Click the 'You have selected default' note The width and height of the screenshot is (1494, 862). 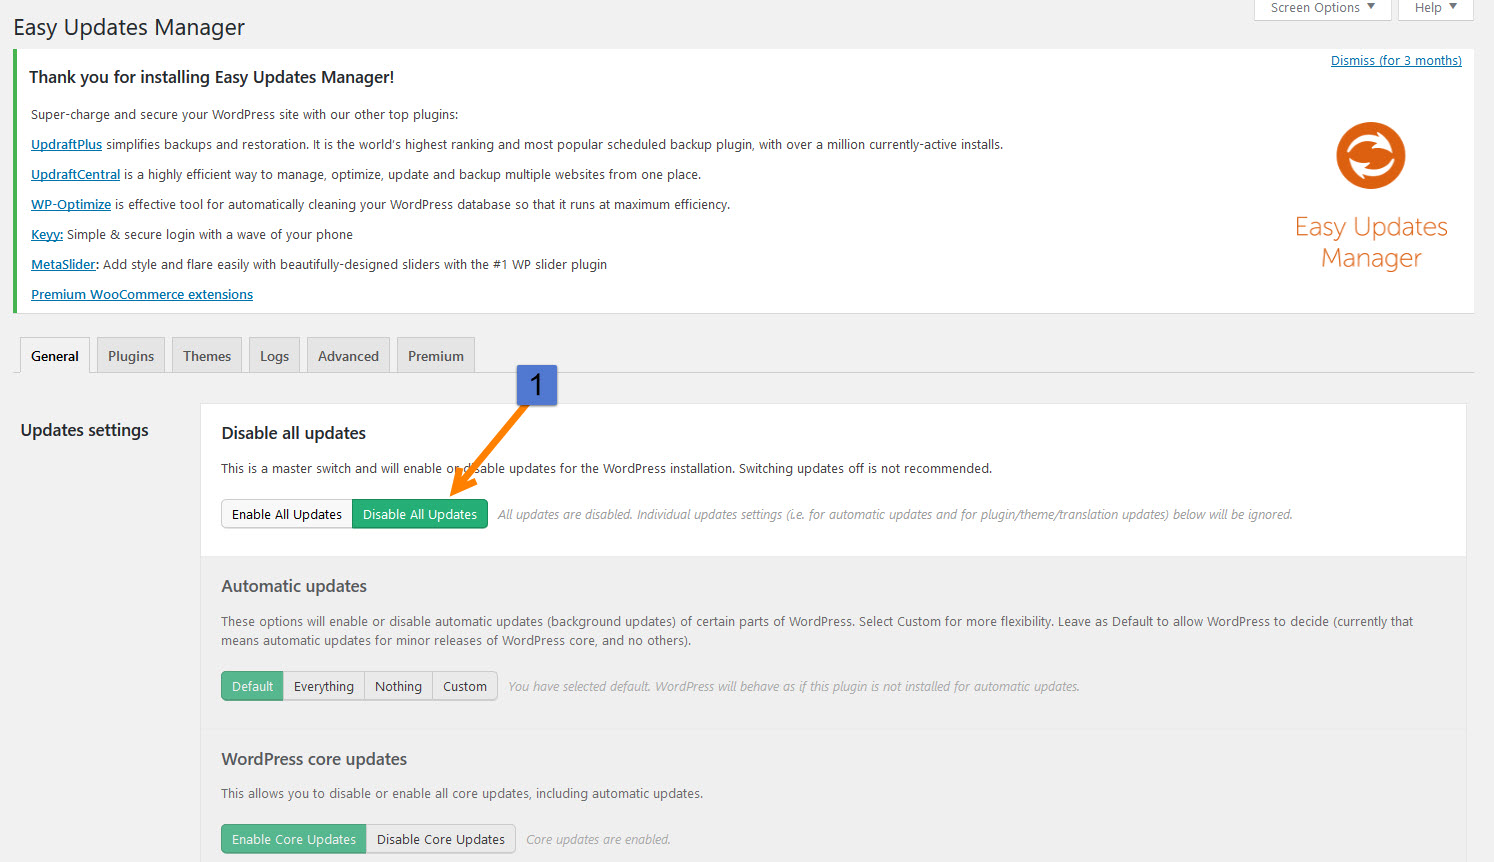794,687
